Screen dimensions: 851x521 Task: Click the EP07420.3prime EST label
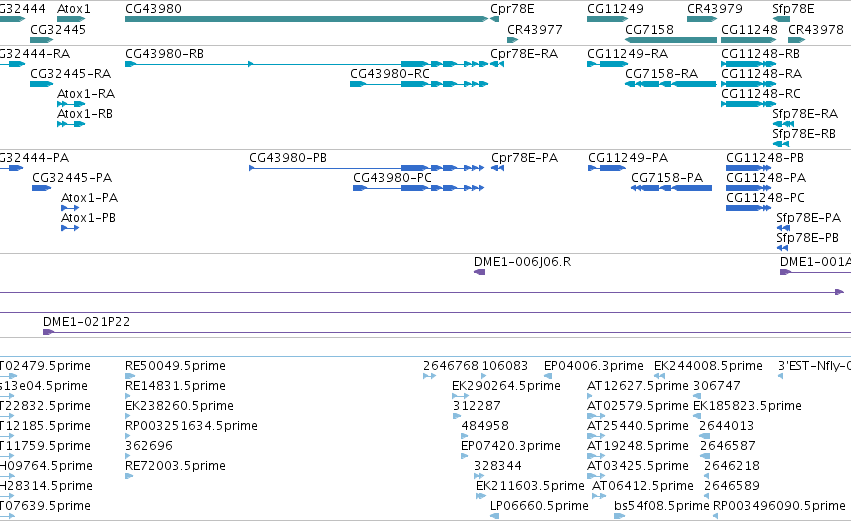click(x=511, y=446)
